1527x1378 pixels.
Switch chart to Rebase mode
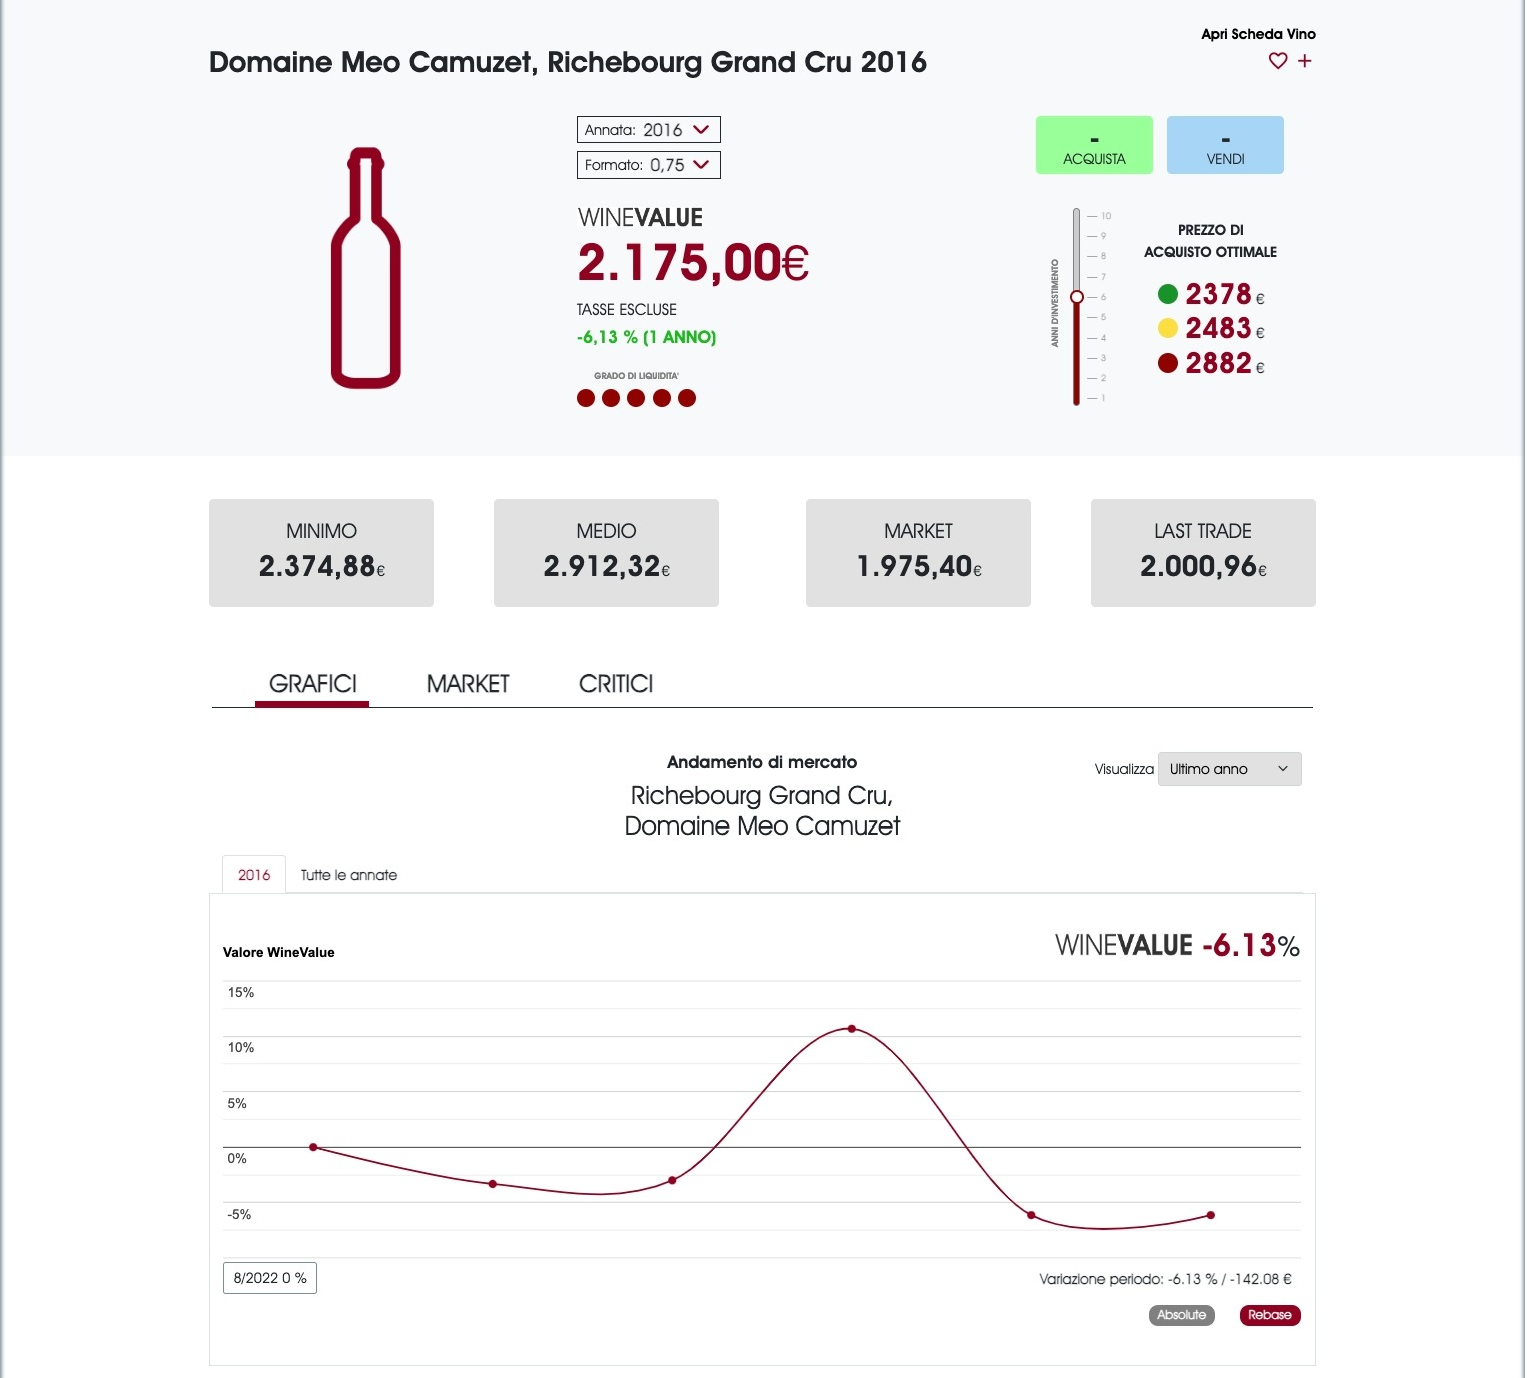(1270, 1315)
